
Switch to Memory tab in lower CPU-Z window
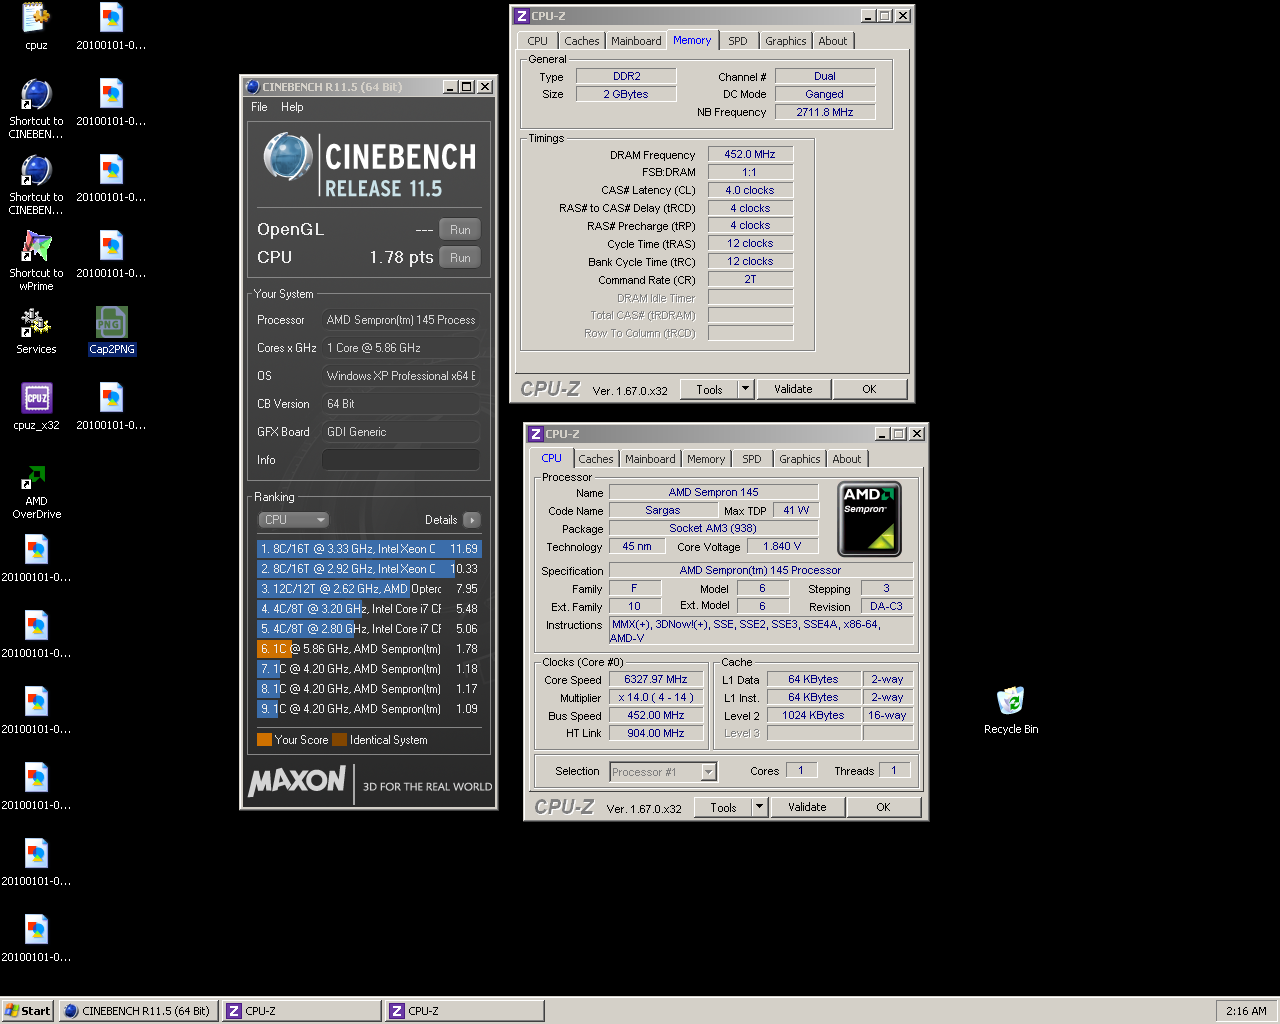coord(706,459)
